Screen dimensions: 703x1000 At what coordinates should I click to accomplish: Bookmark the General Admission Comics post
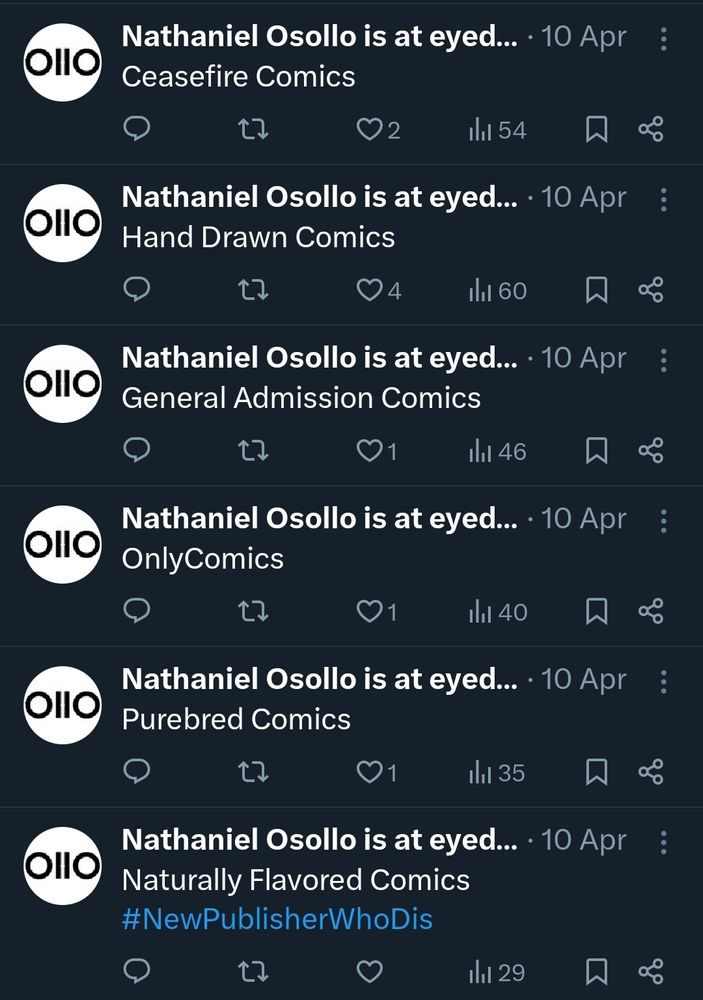596,451
